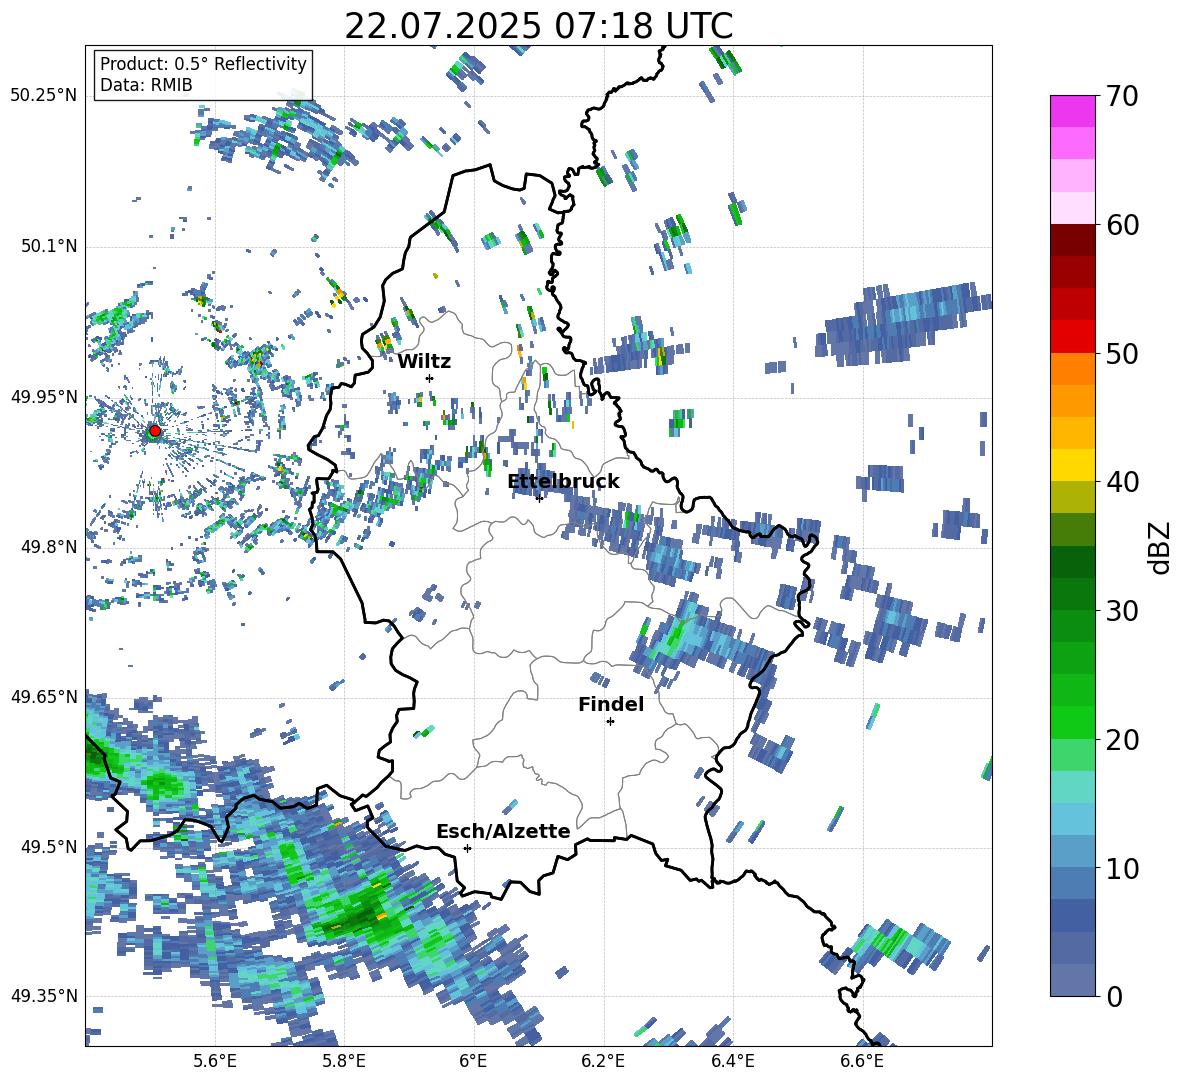Image resolution: width=1184 pixels, height=1081 pixels.
Task: Click the 6.4°E longitude label
Action: (732, 1061)
